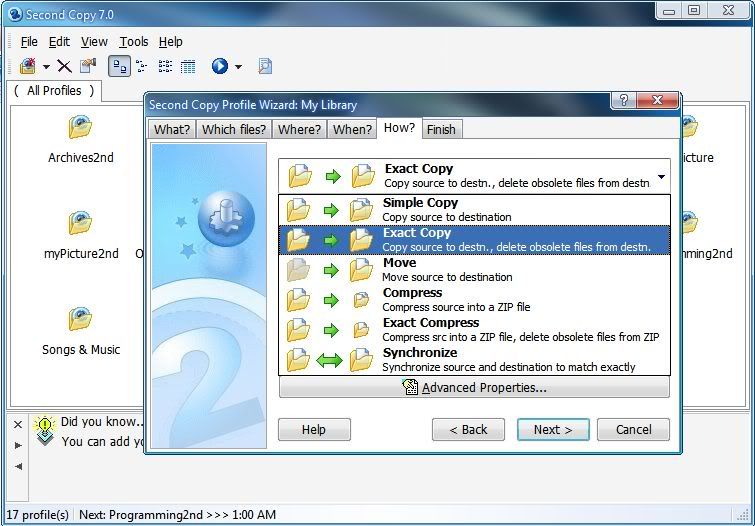Select the myPicture2nd profile icon

coord(80,223)
